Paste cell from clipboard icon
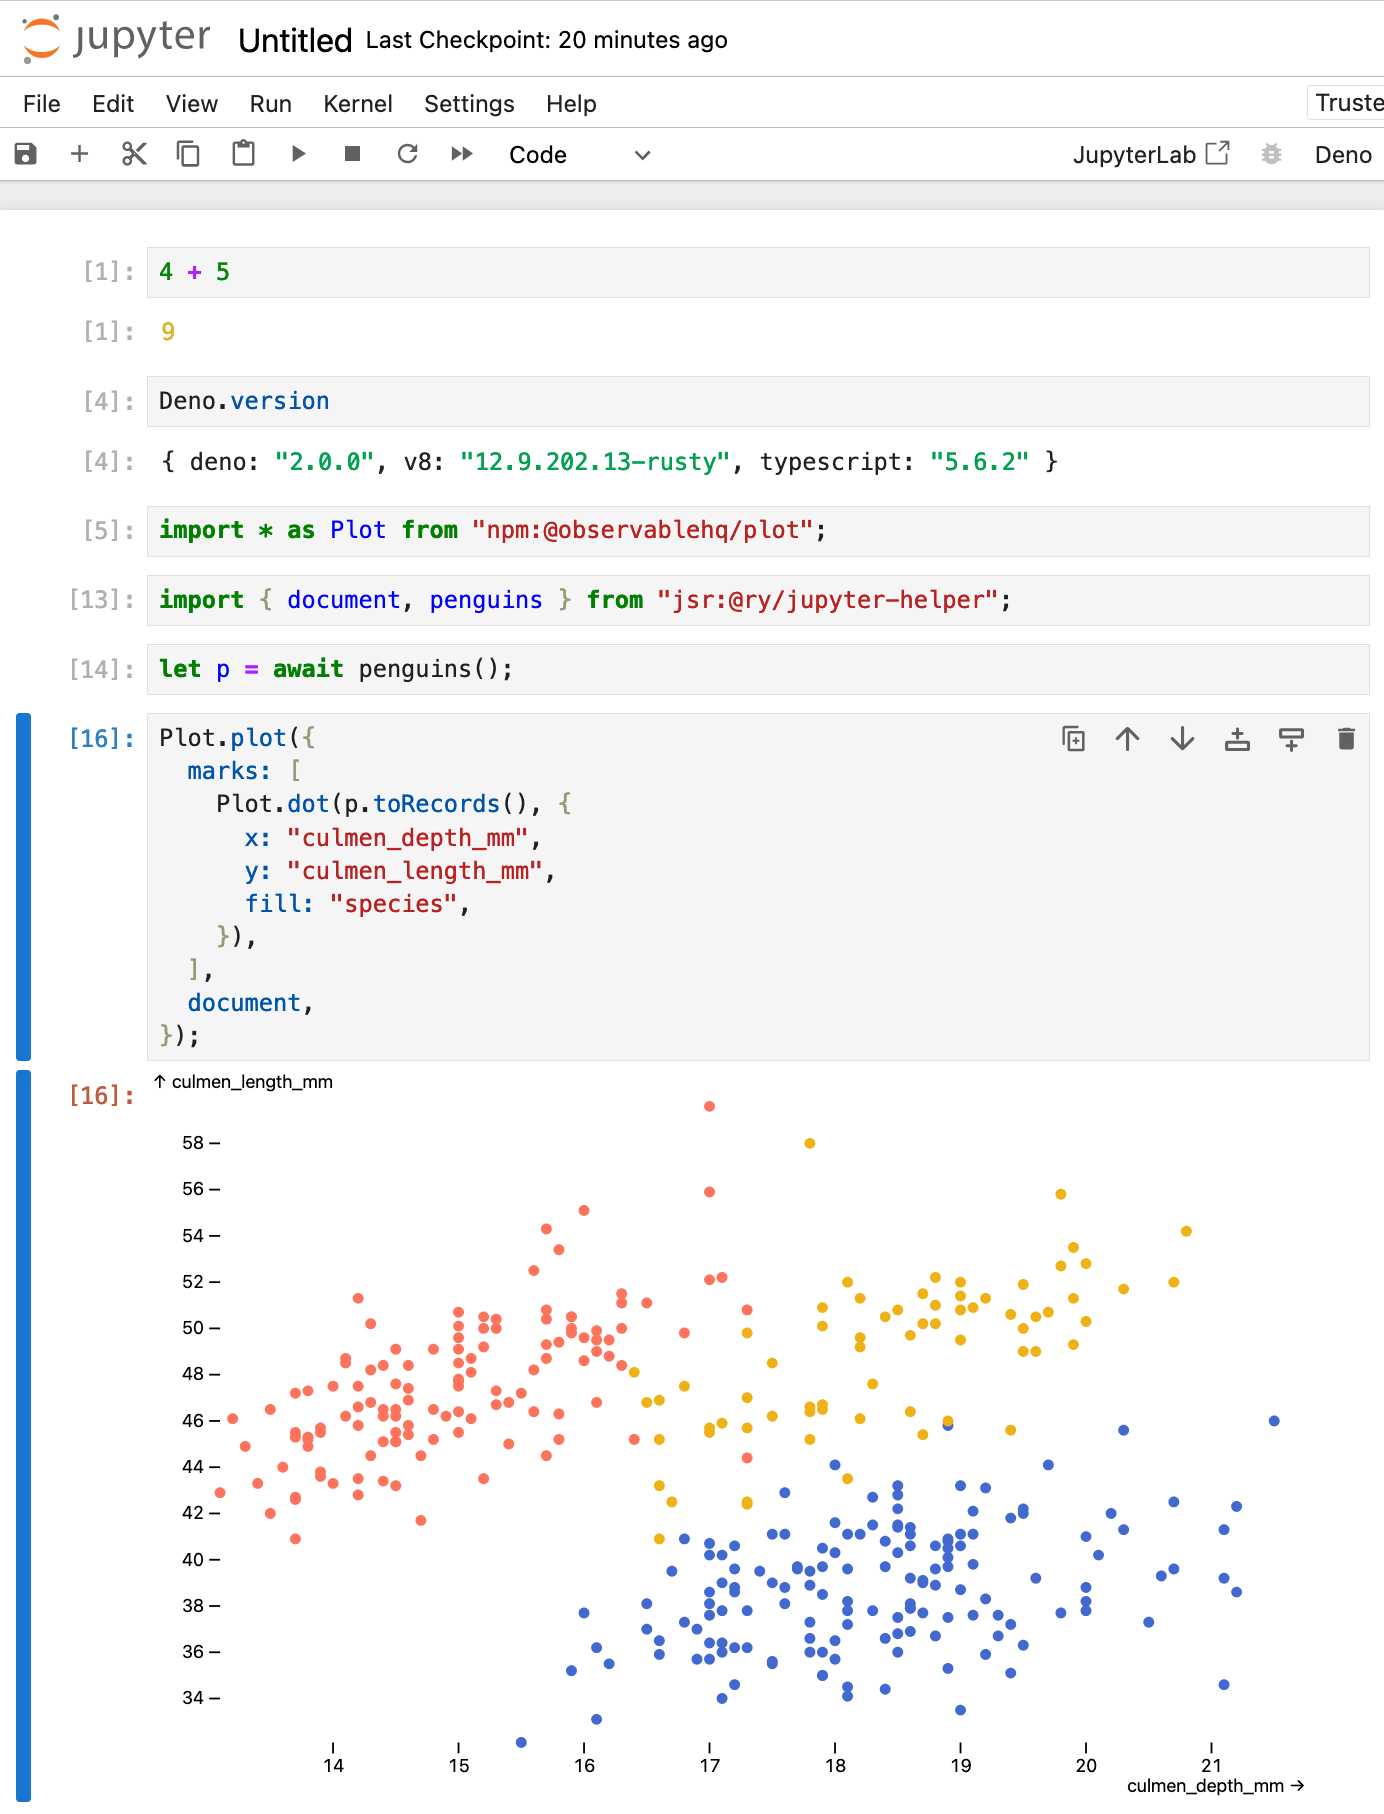 pyautogui.click(x=243, y=154)
